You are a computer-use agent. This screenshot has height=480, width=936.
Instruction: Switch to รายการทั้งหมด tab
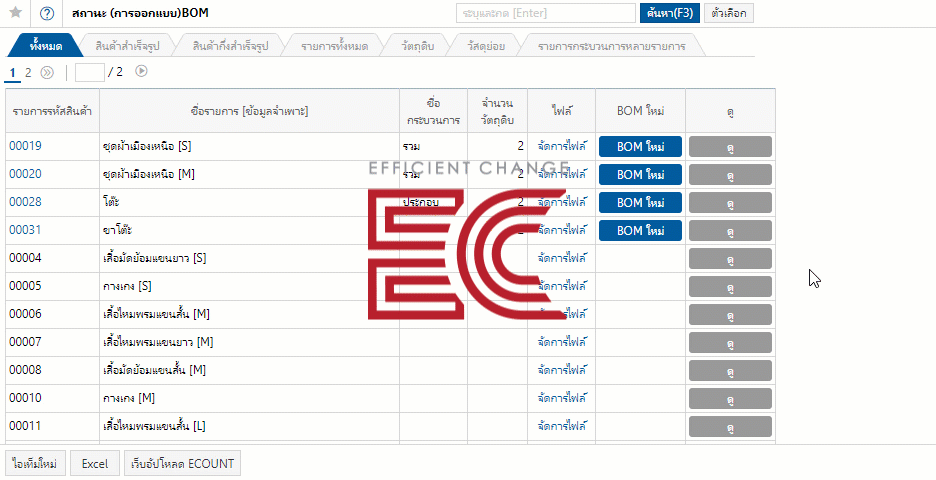334,46
